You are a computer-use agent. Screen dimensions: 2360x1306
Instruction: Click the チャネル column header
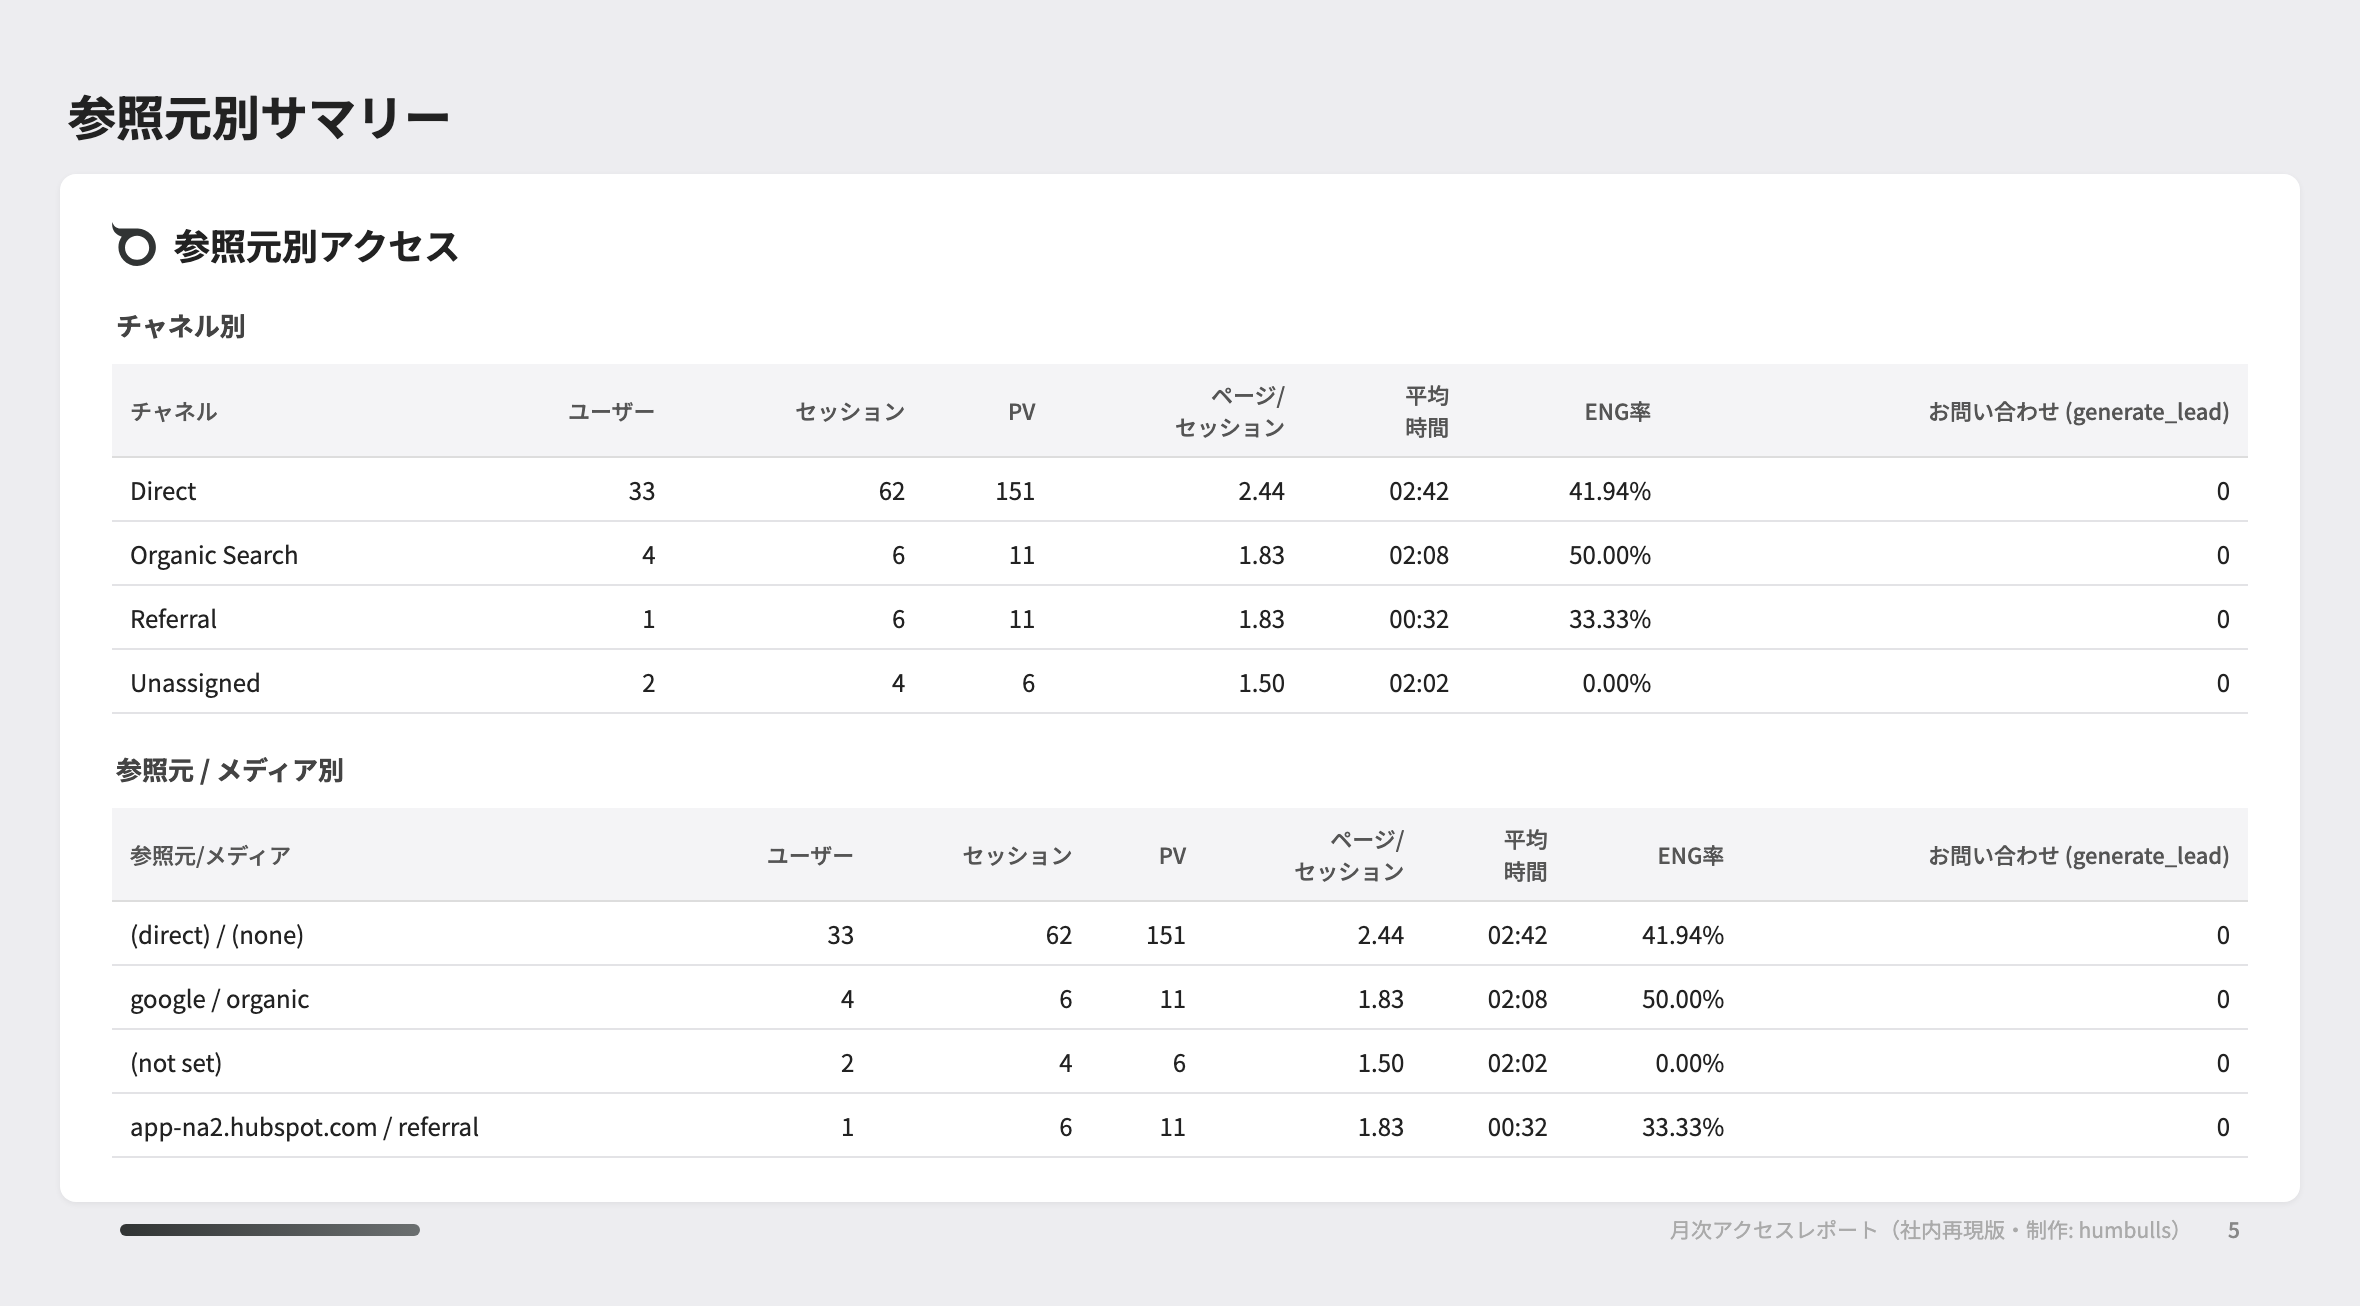pos(174,411)
